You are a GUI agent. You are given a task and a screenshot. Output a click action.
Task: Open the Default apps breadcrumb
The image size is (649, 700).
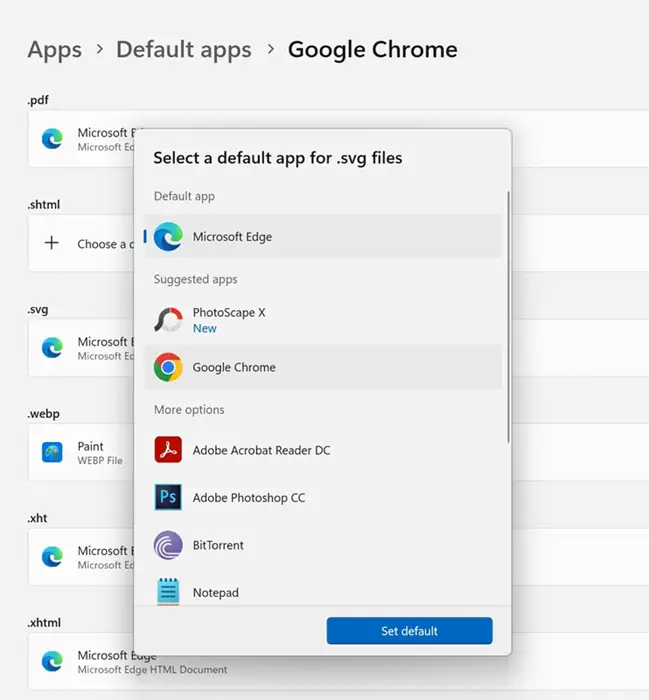(x=184, y=49)
